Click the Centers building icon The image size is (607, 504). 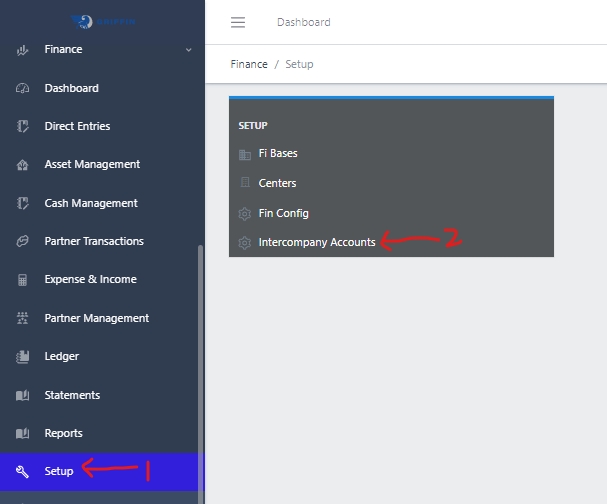245,182
